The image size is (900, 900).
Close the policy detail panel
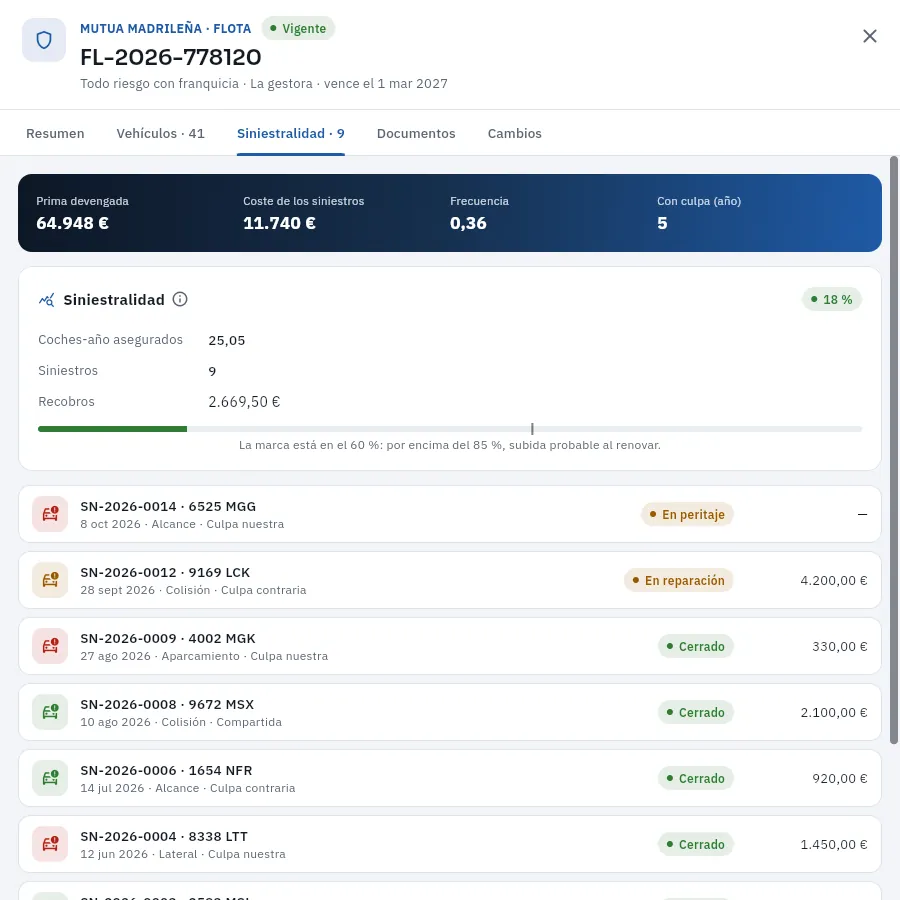[870, 36]
